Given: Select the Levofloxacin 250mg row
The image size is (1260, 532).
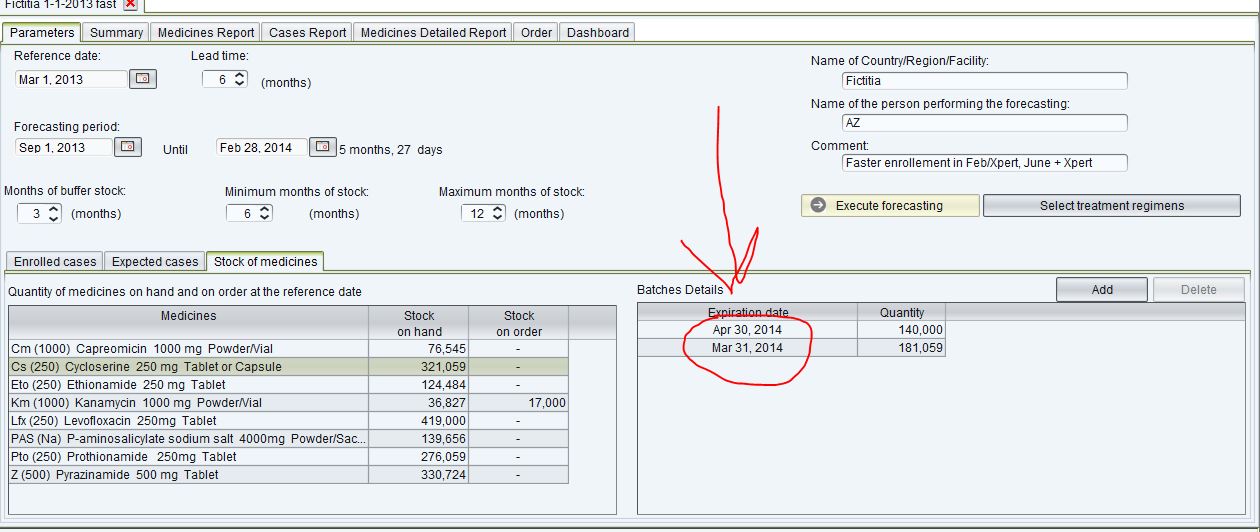Looking at the screenshot, I should click(x=289, y=420).
